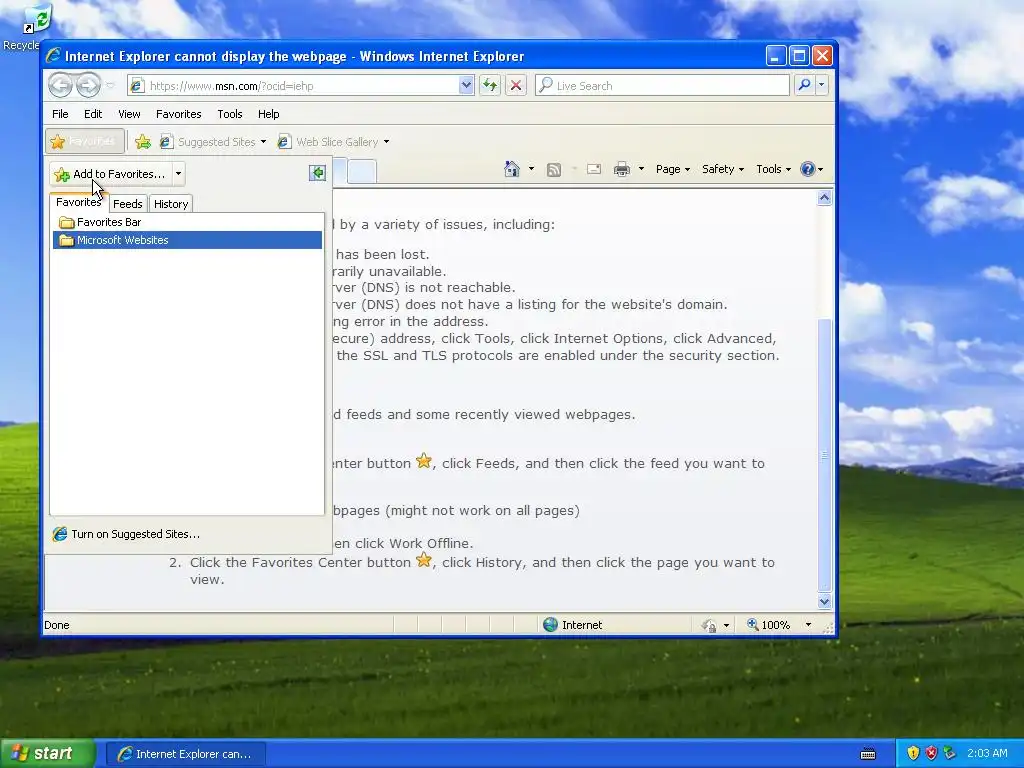Click Turn on Suggested Sites link

[x=127, y=534]
